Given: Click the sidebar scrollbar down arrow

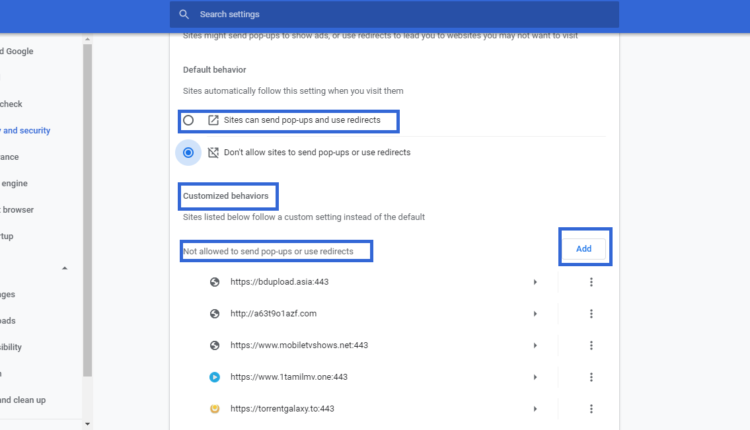Looking at the screenshot, I should pos(87,424).
